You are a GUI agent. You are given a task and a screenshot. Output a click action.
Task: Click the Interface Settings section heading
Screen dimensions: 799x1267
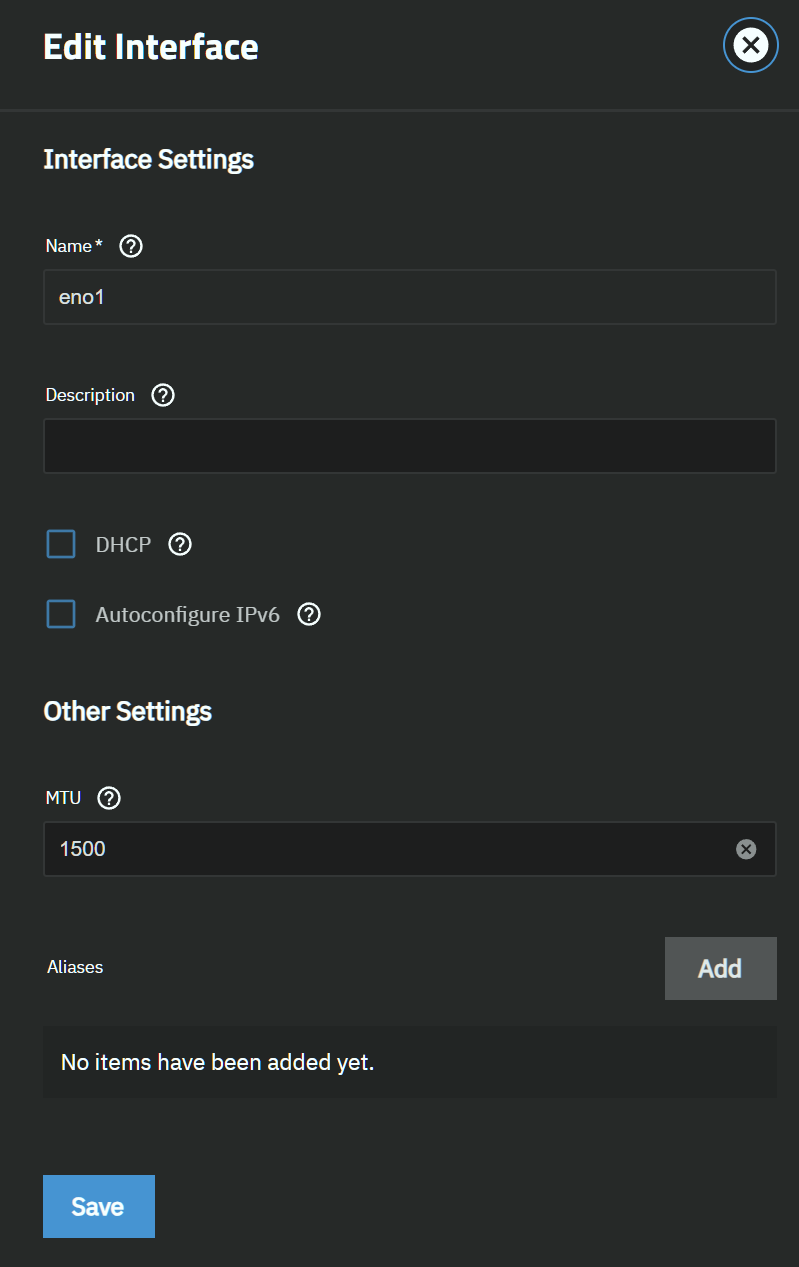148,159
